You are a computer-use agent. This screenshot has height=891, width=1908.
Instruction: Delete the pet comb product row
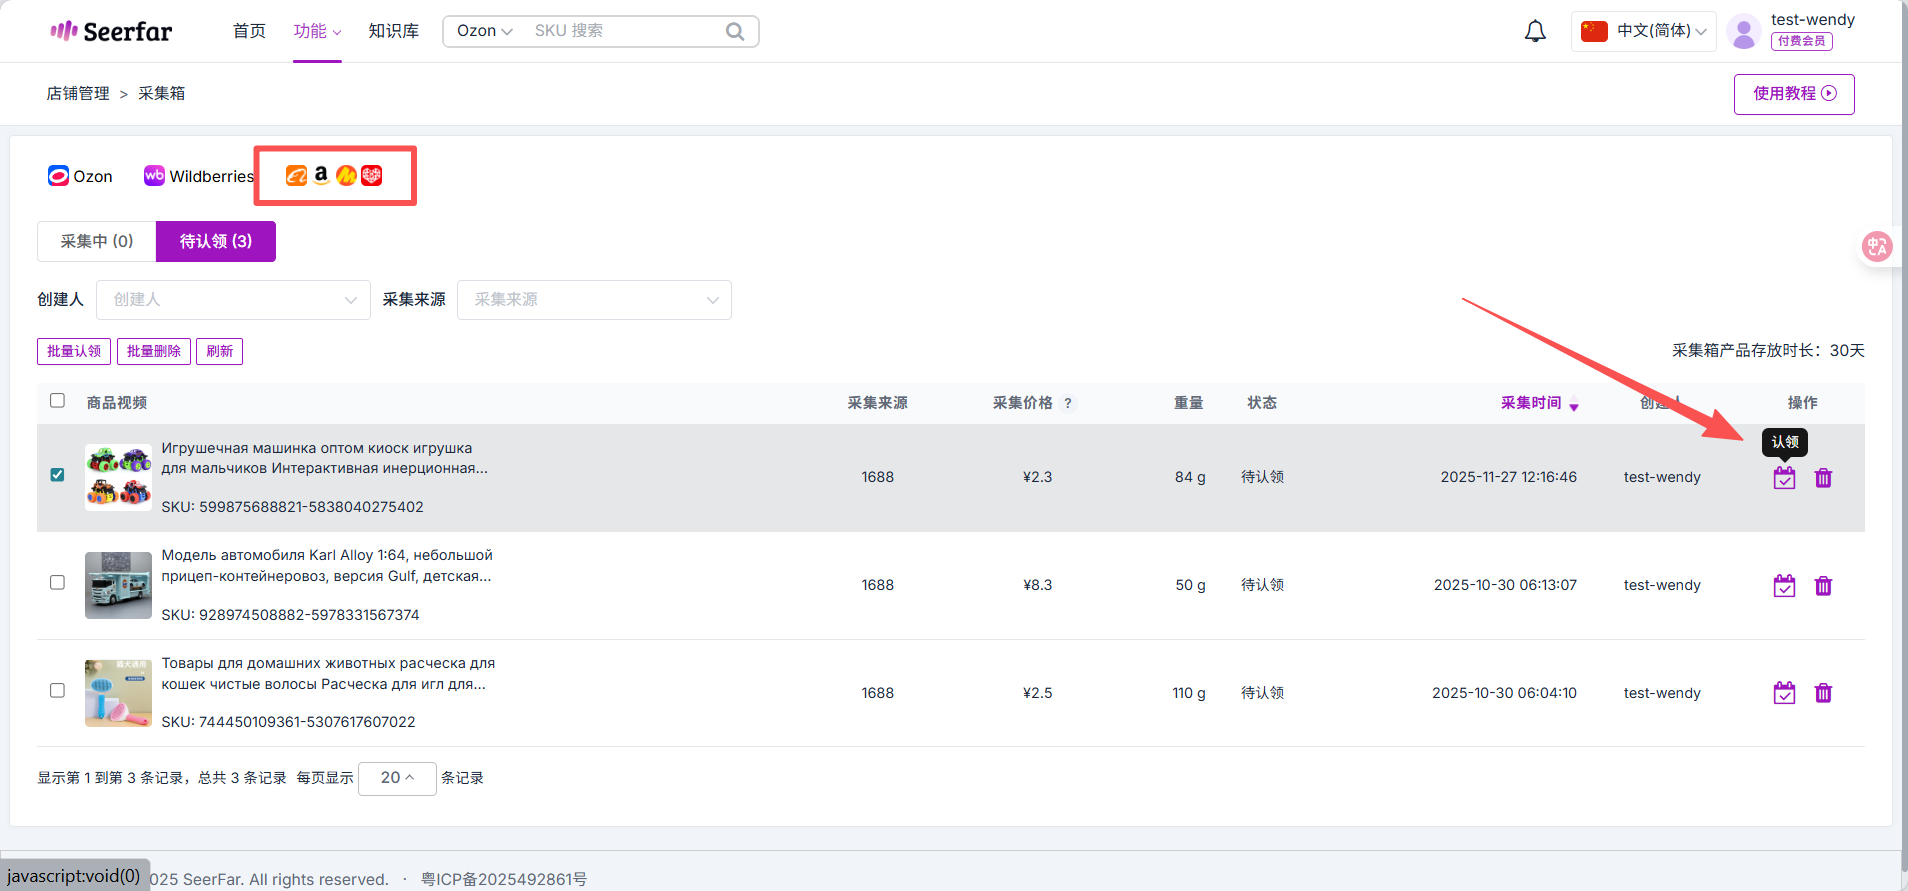(x=1823, y=693)
